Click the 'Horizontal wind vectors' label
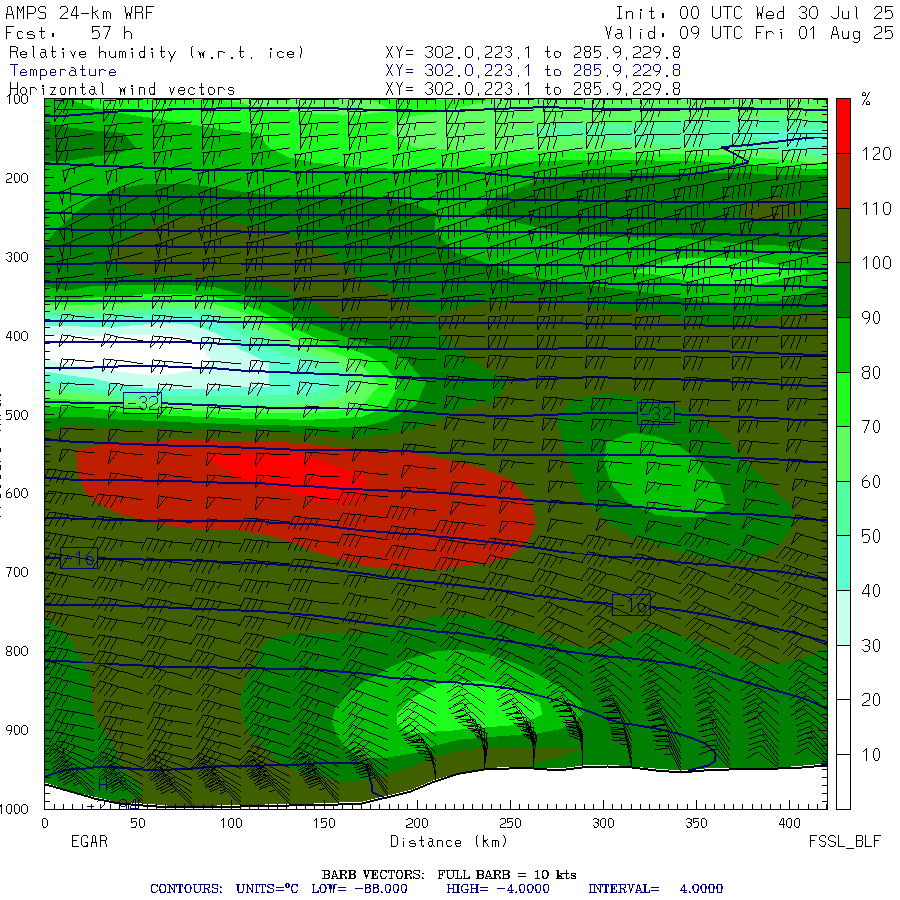This screenshot has width=900, height=900. coord(122,90)
